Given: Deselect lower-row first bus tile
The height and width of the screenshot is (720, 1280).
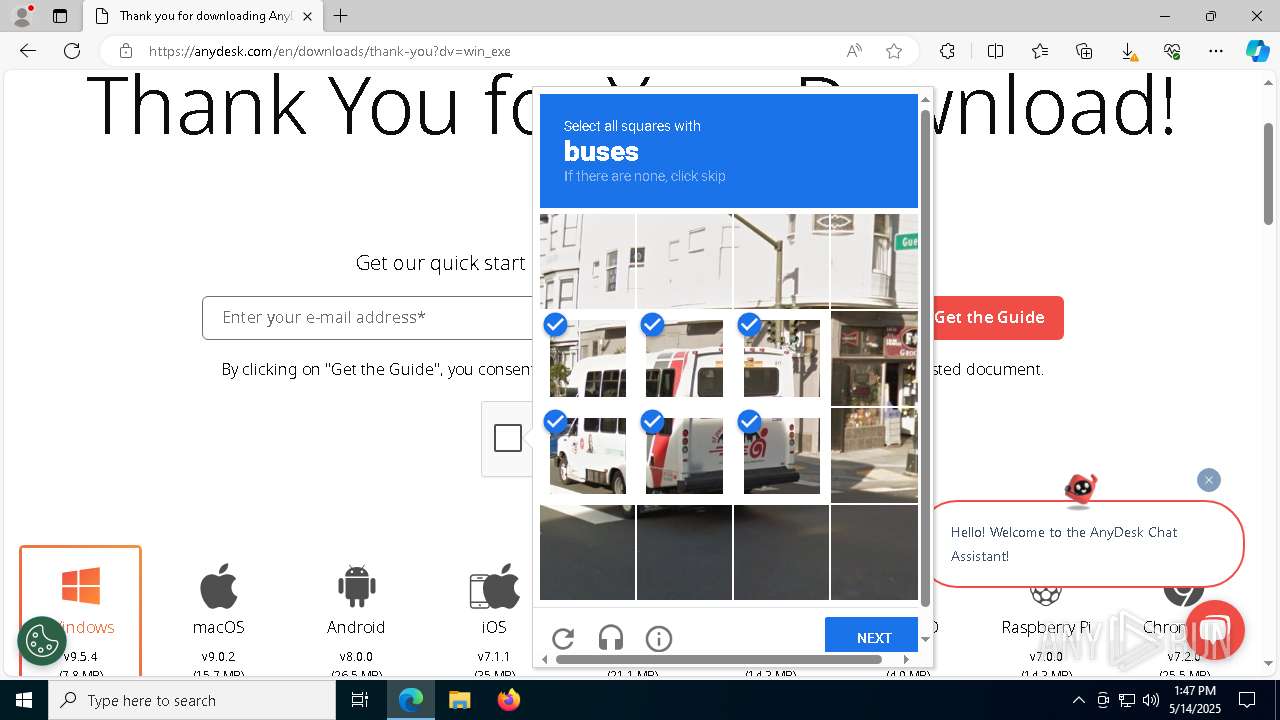Looking at the screenshot, I should coord(588,456).
